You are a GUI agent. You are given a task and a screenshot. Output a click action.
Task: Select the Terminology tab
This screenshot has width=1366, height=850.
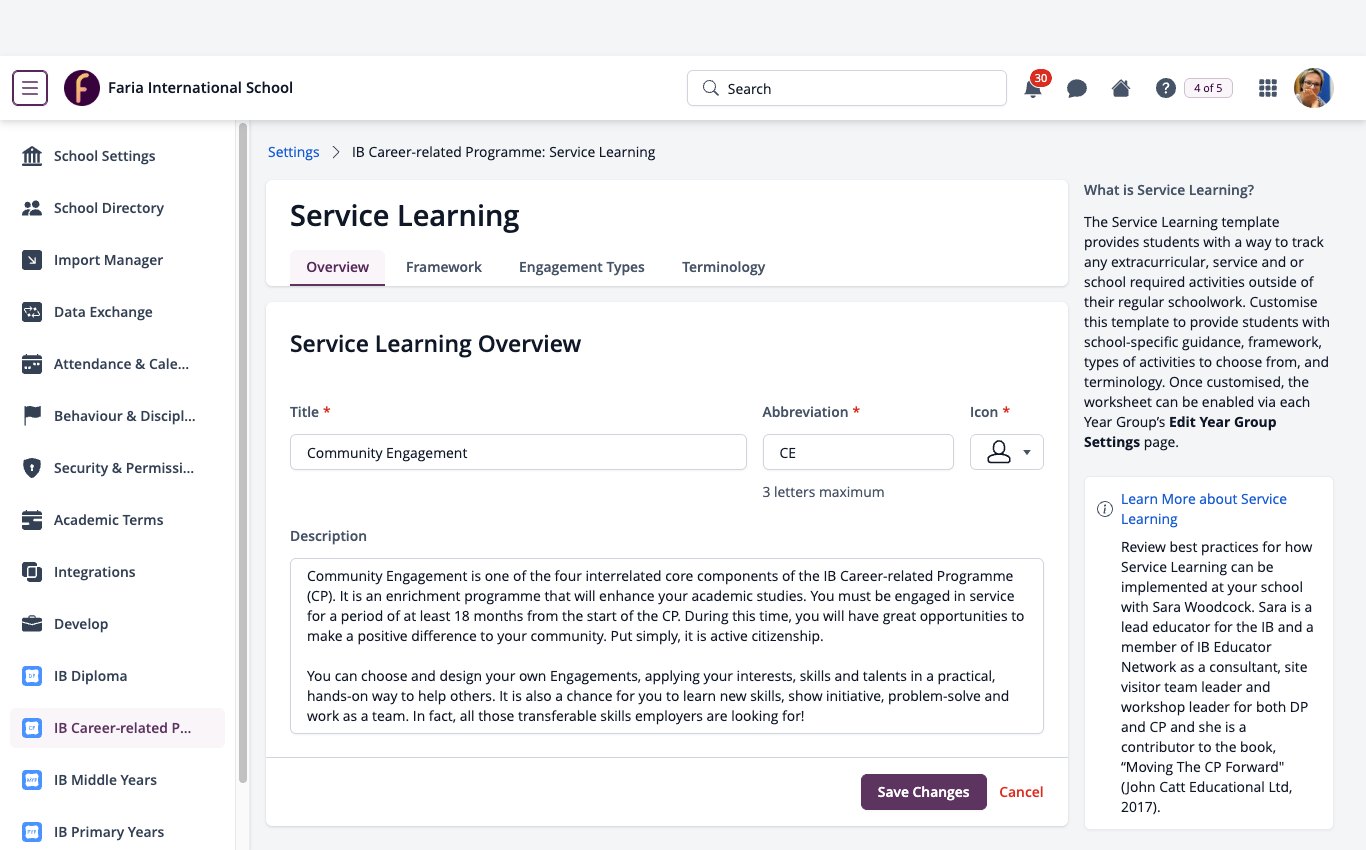[x=724, y=267]
